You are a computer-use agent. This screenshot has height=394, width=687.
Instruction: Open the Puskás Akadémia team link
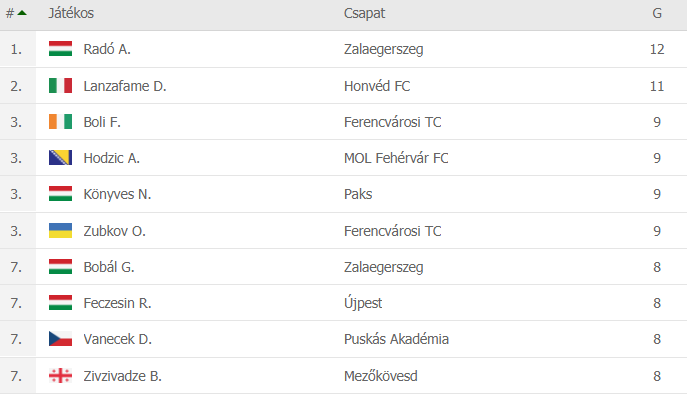[x=396, y=339]
